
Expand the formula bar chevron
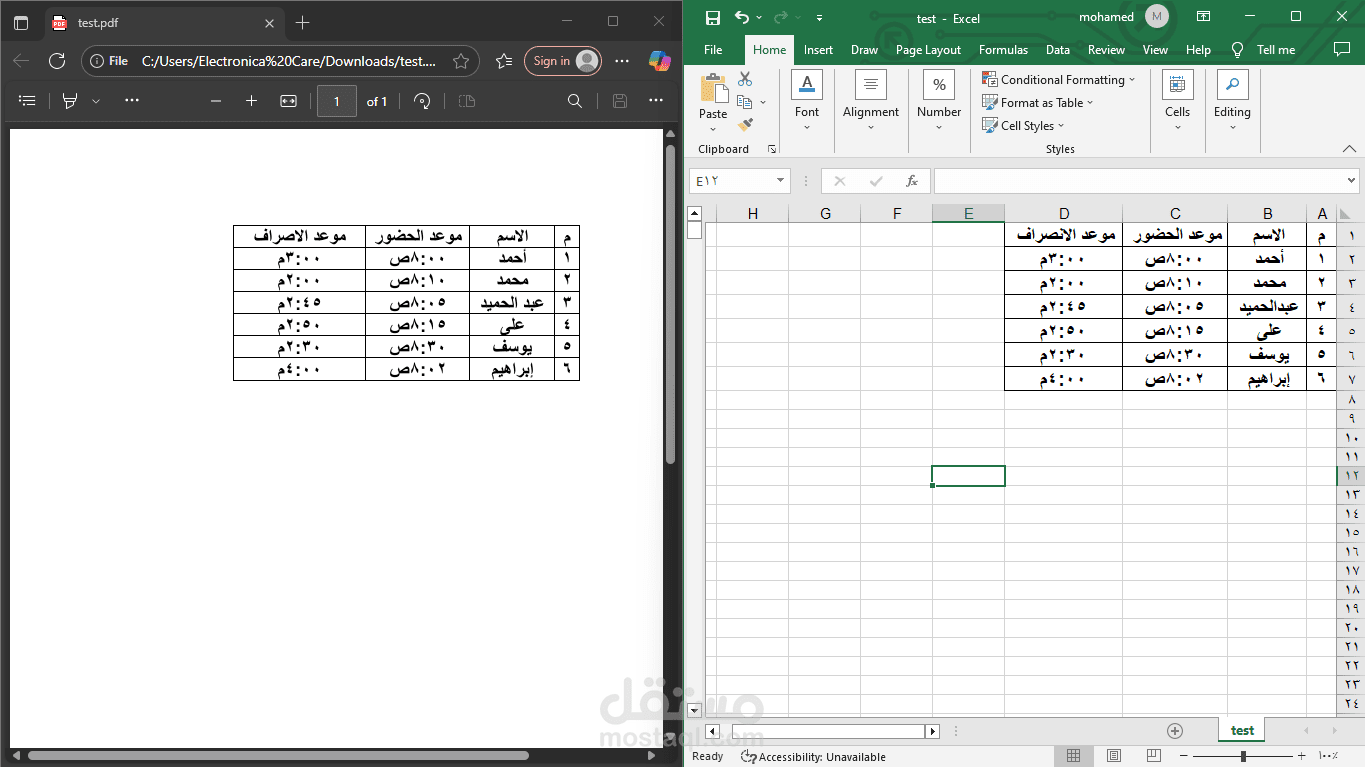(1352, 181)
